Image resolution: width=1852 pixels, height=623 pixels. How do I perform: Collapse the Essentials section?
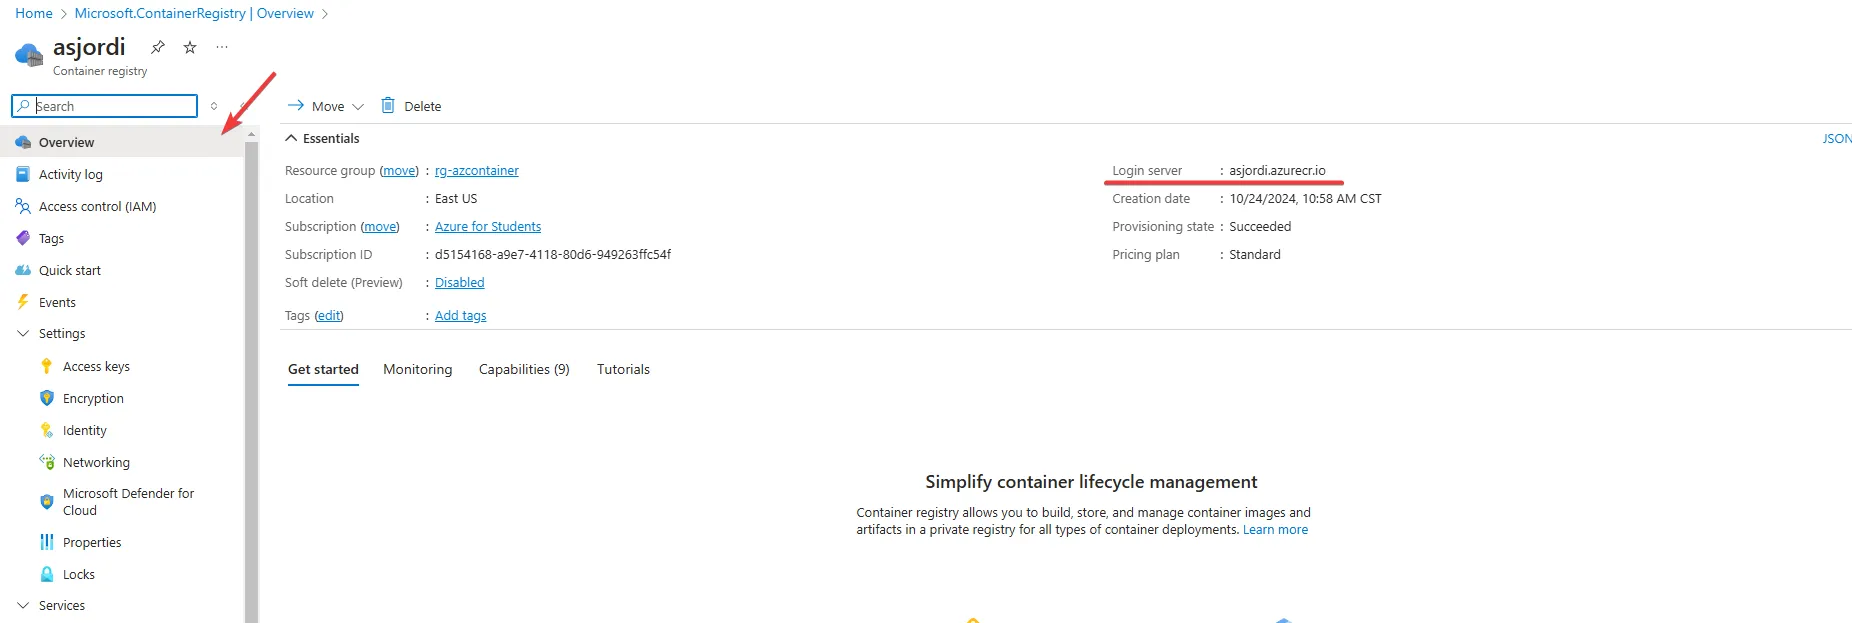pos(291,138)
